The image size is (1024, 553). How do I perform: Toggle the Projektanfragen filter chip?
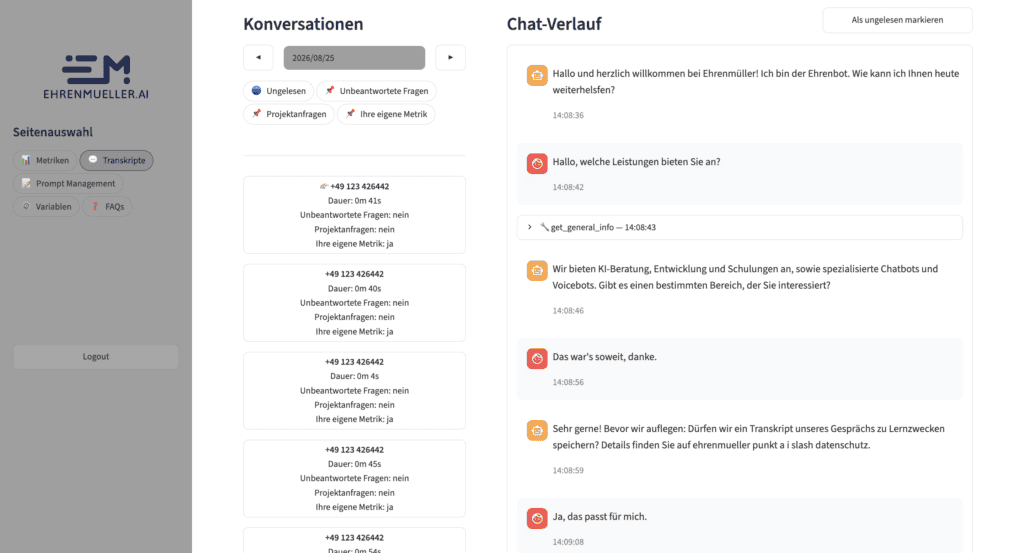pos(289,114)
